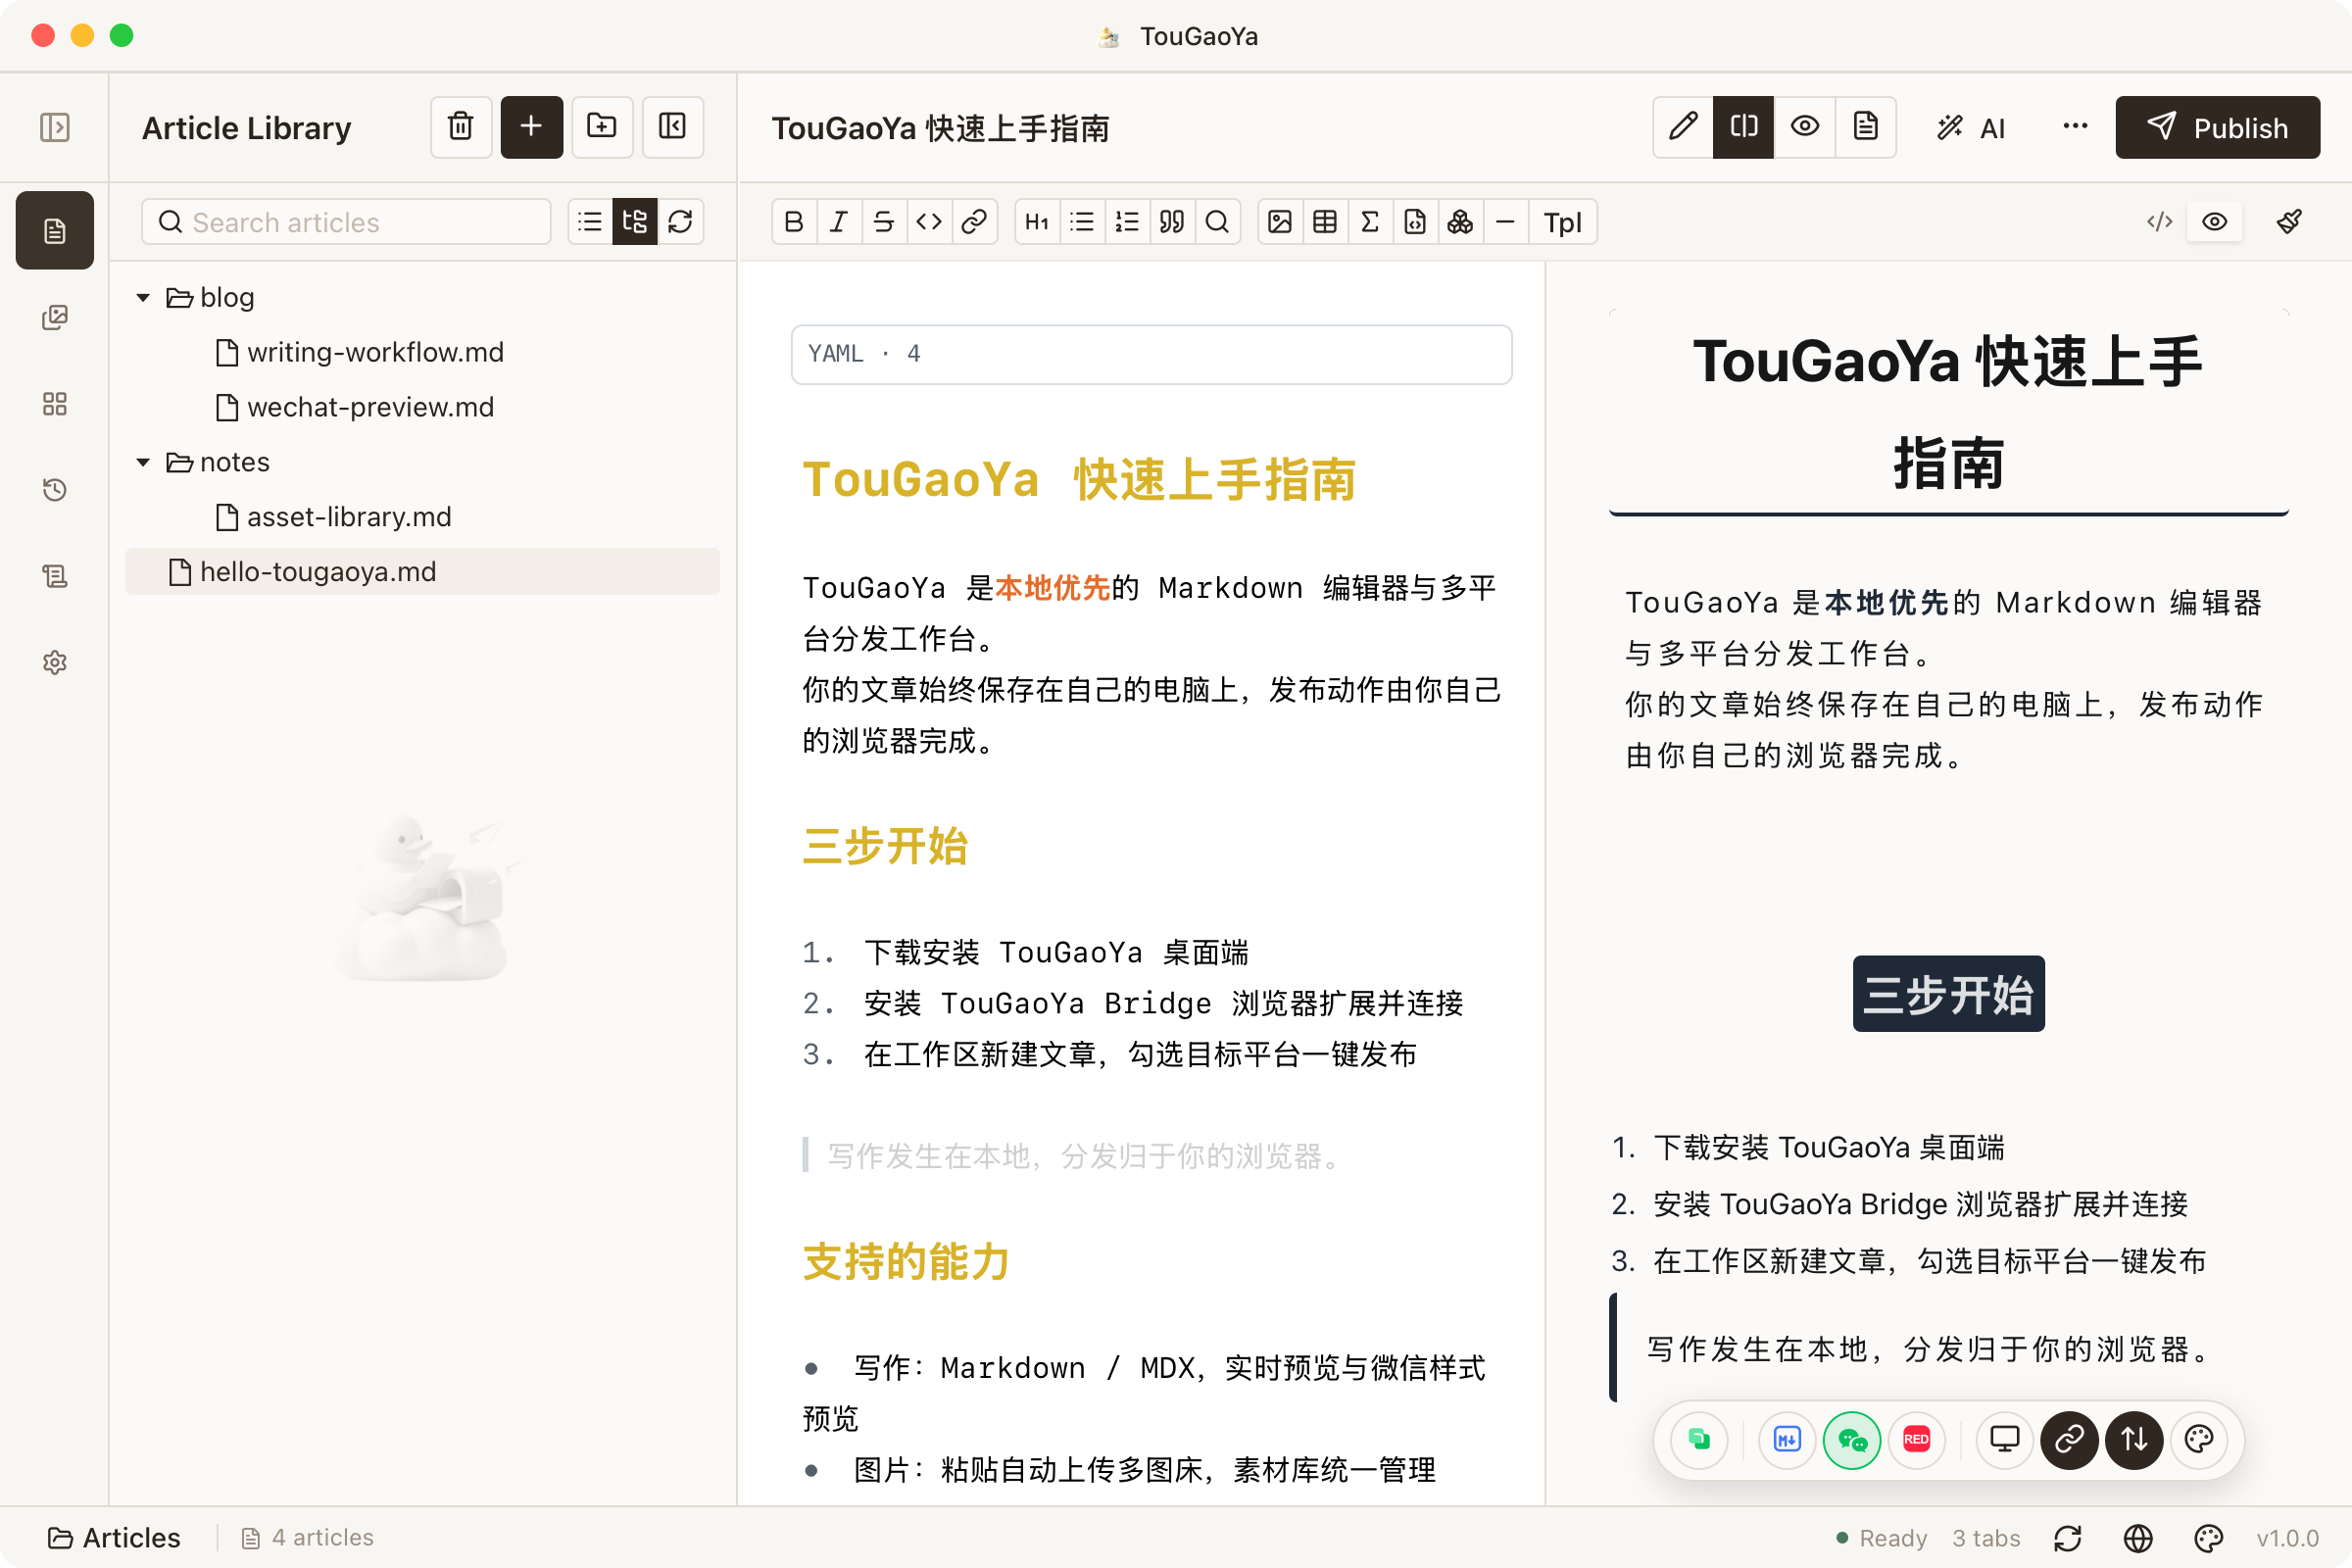Insert an H1 heading

pos(1037,222)
